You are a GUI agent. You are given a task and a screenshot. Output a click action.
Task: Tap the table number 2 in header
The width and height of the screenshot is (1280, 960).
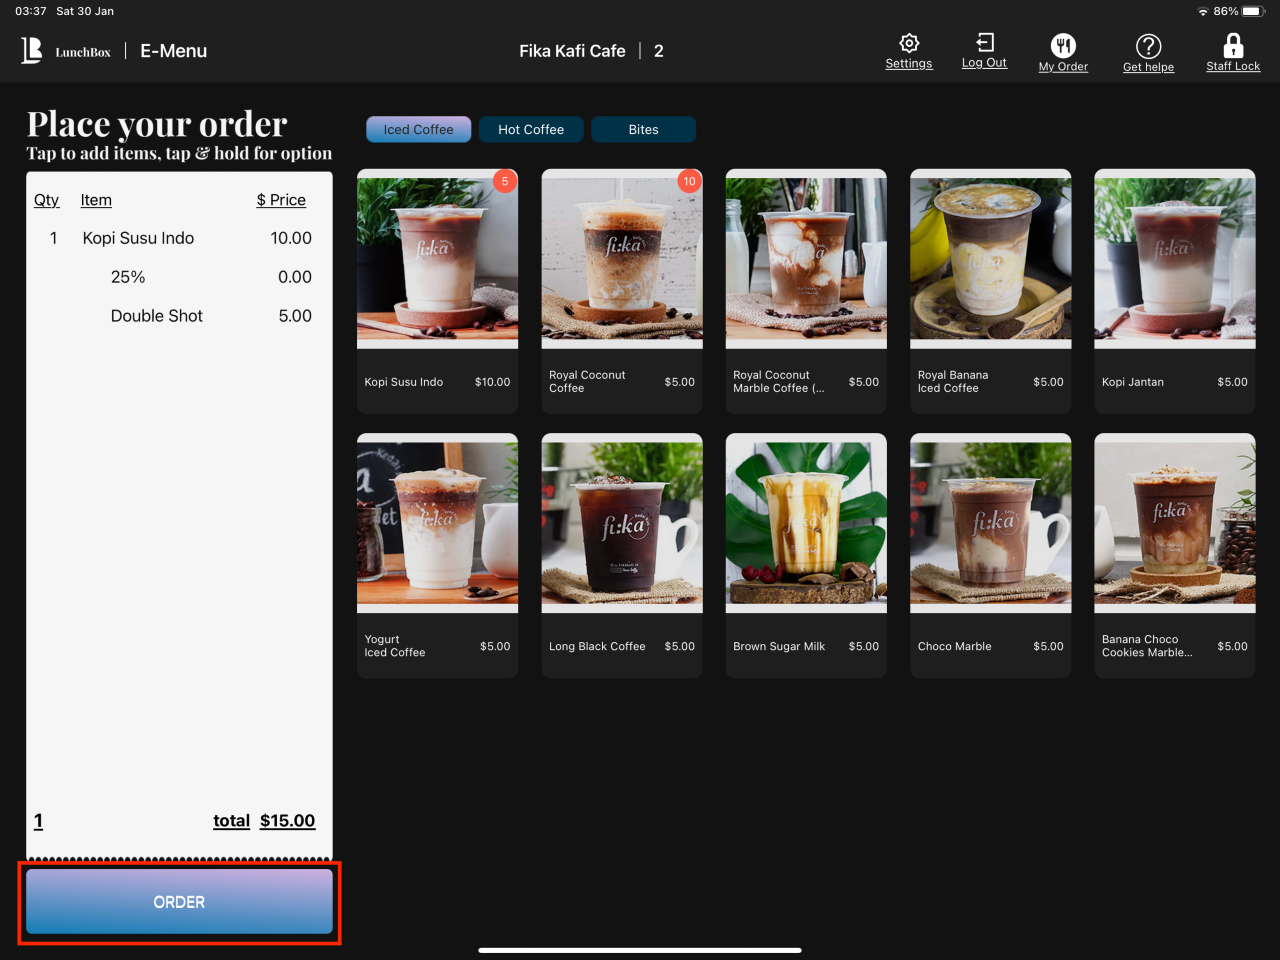pyautogui.click(x=658, y=51)
